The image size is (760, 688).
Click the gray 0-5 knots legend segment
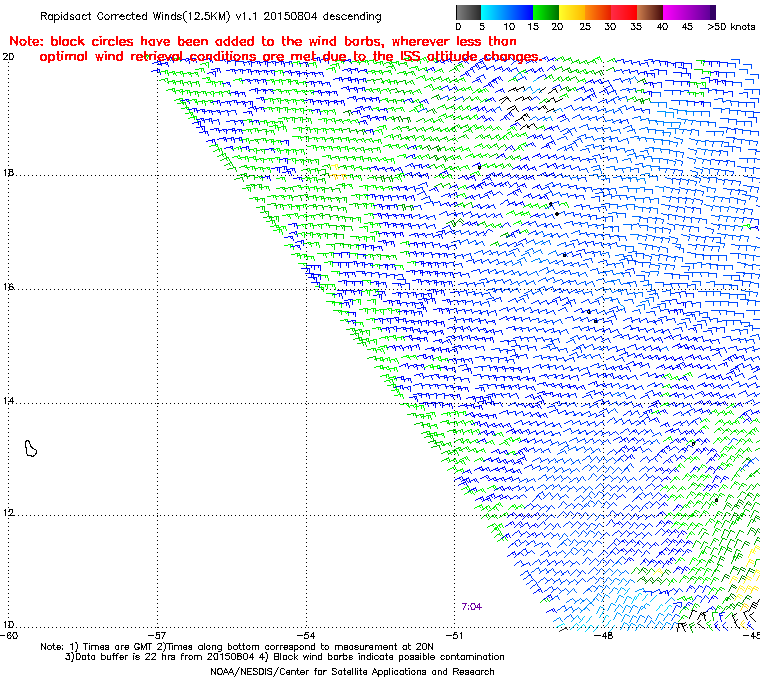469,12
